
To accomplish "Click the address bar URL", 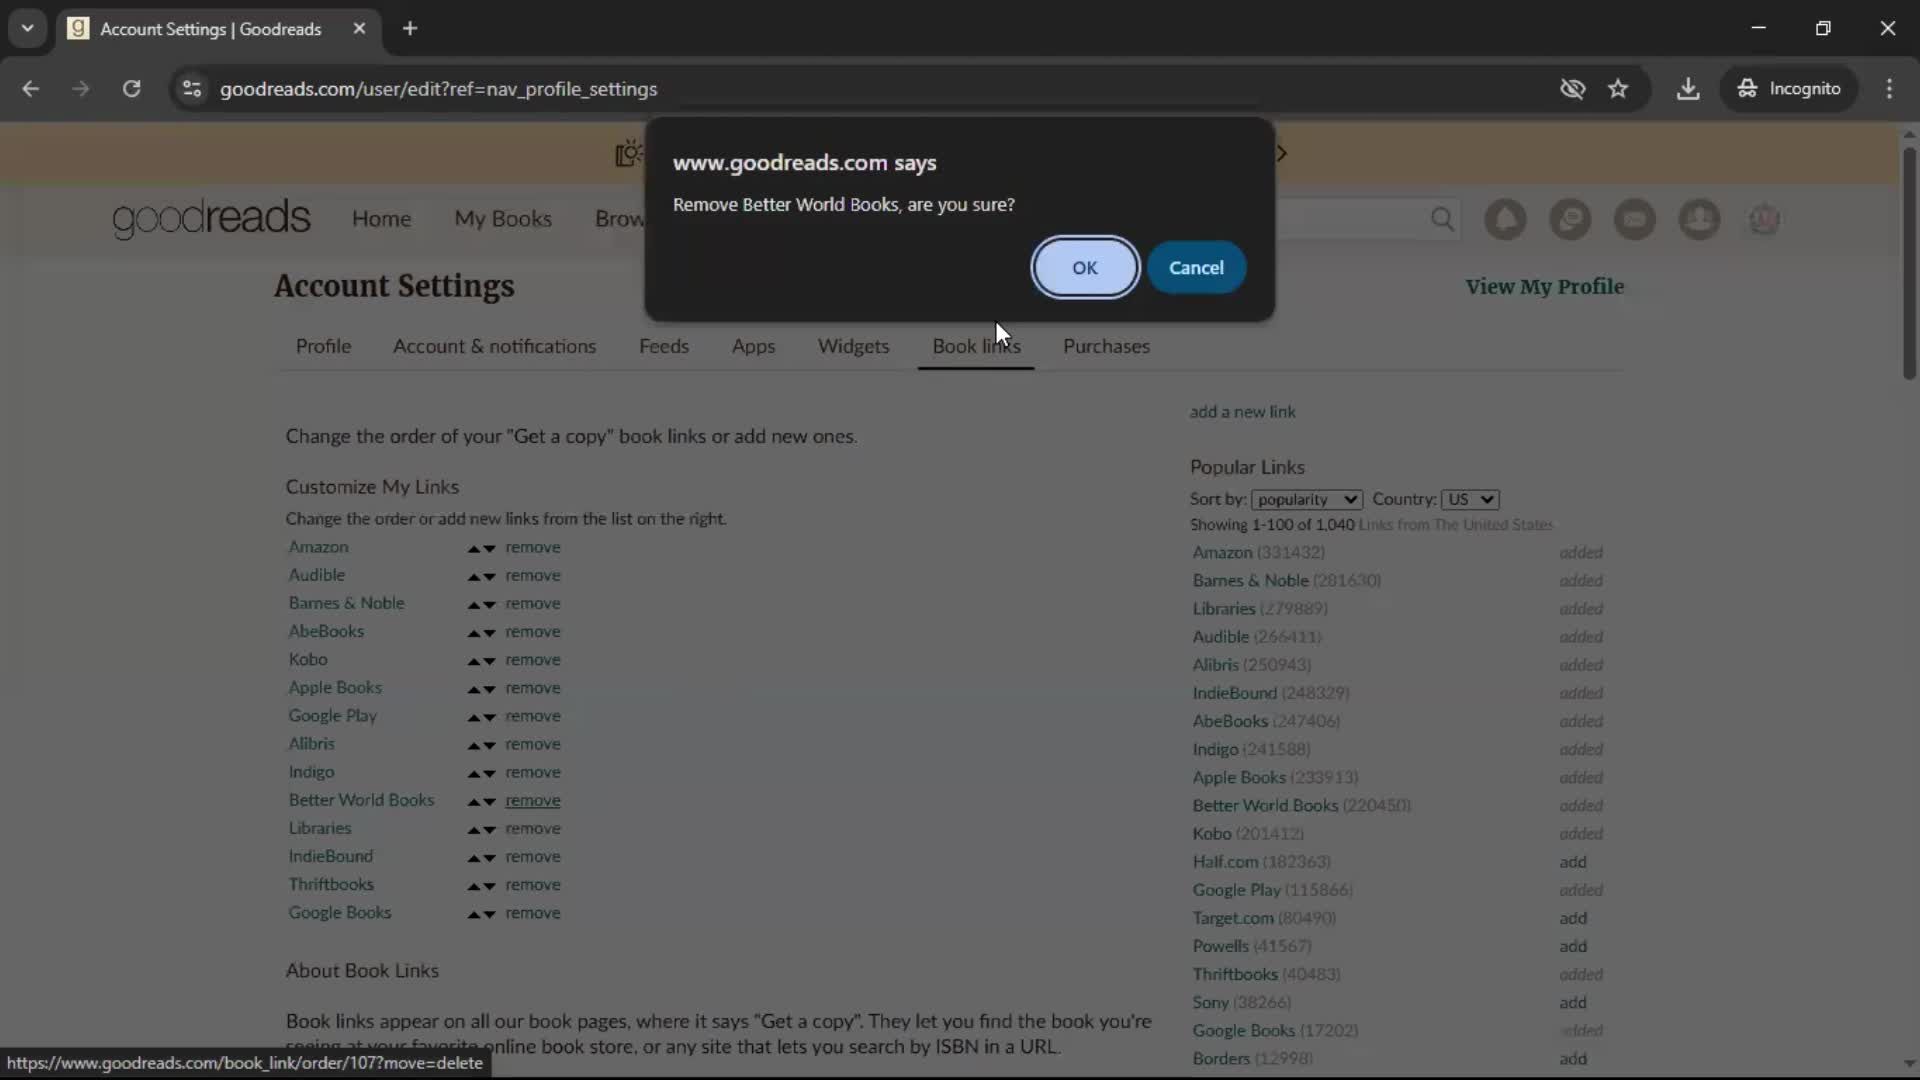I will [438, 89].
